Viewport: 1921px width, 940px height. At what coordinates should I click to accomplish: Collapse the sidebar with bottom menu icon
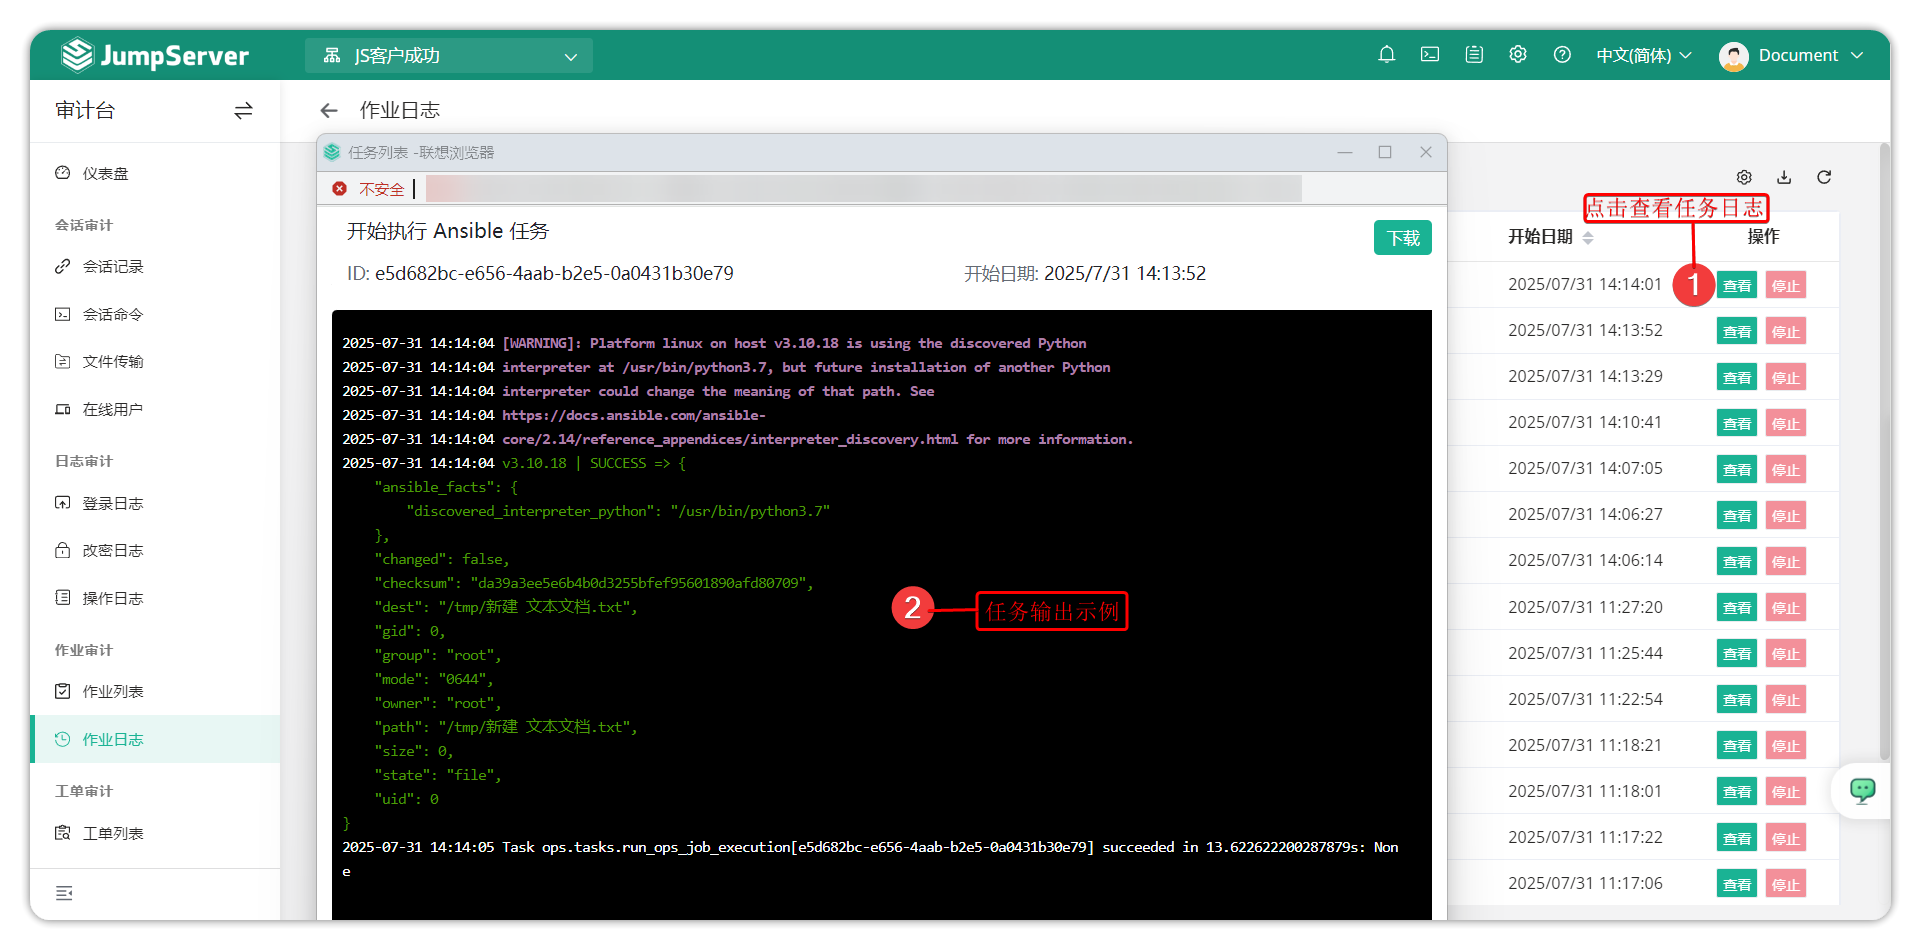[64, 893]
